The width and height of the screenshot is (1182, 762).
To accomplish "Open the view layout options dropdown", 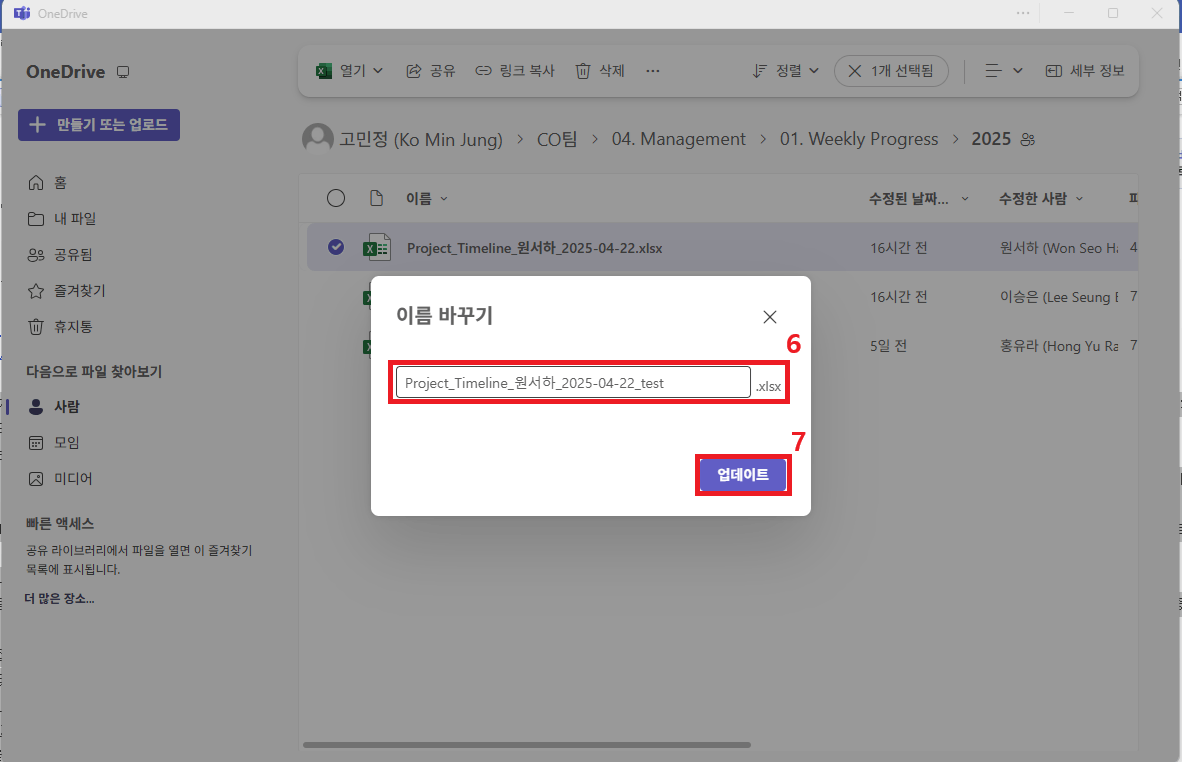I will (1004, 71).
